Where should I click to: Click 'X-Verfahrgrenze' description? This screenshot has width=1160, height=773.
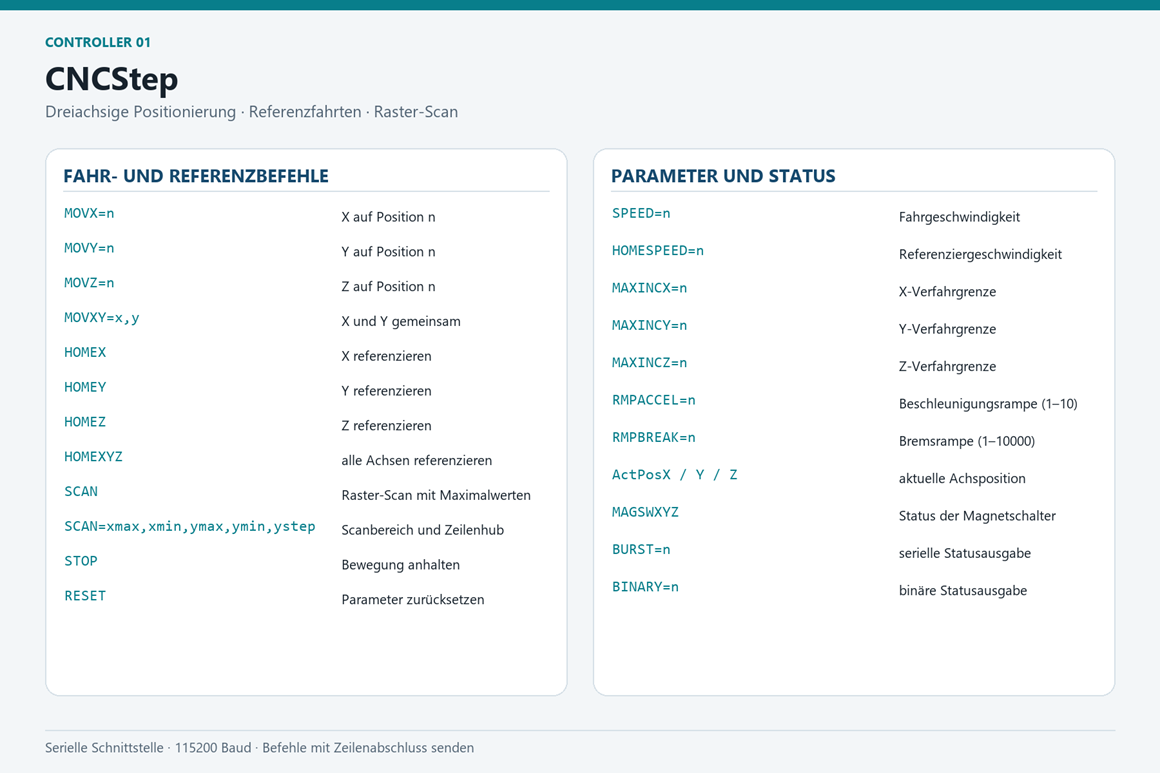tap(947, 291)
